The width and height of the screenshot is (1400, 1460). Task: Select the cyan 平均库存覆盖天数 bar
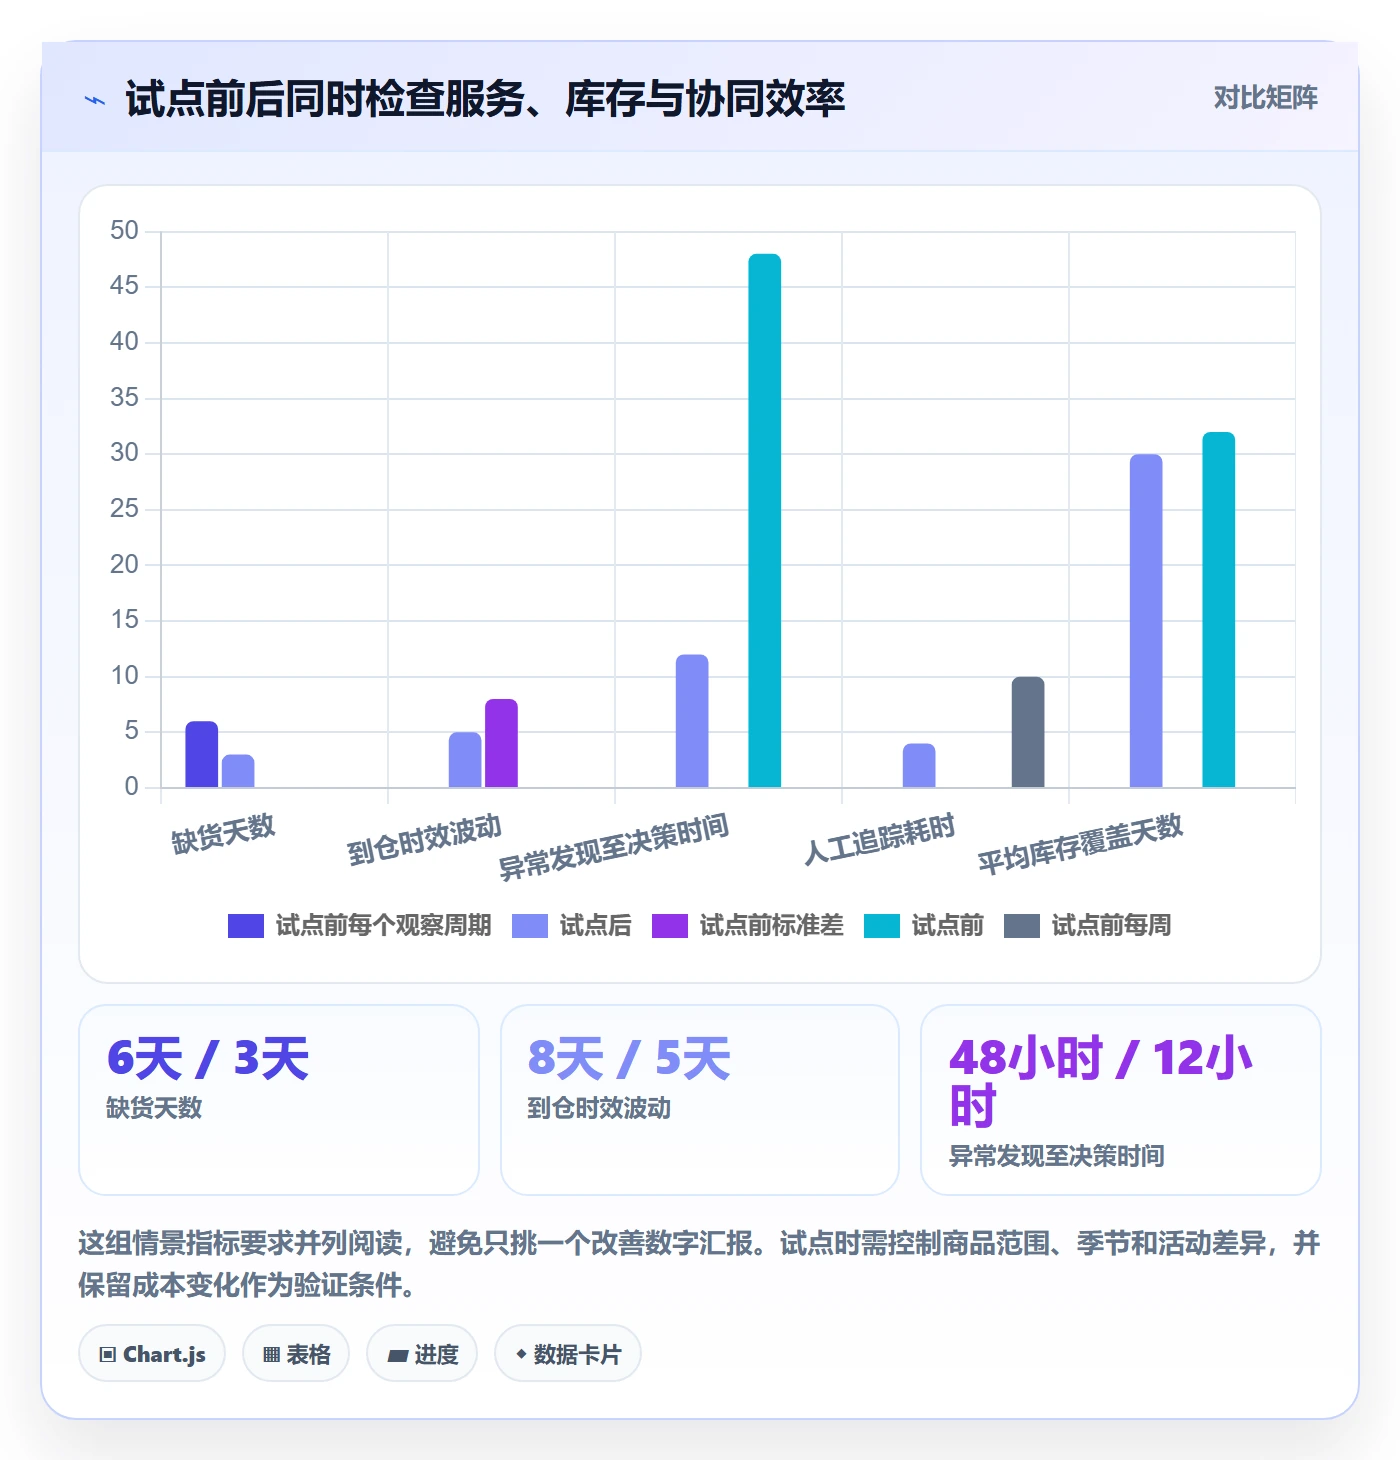pos(1219,610)
